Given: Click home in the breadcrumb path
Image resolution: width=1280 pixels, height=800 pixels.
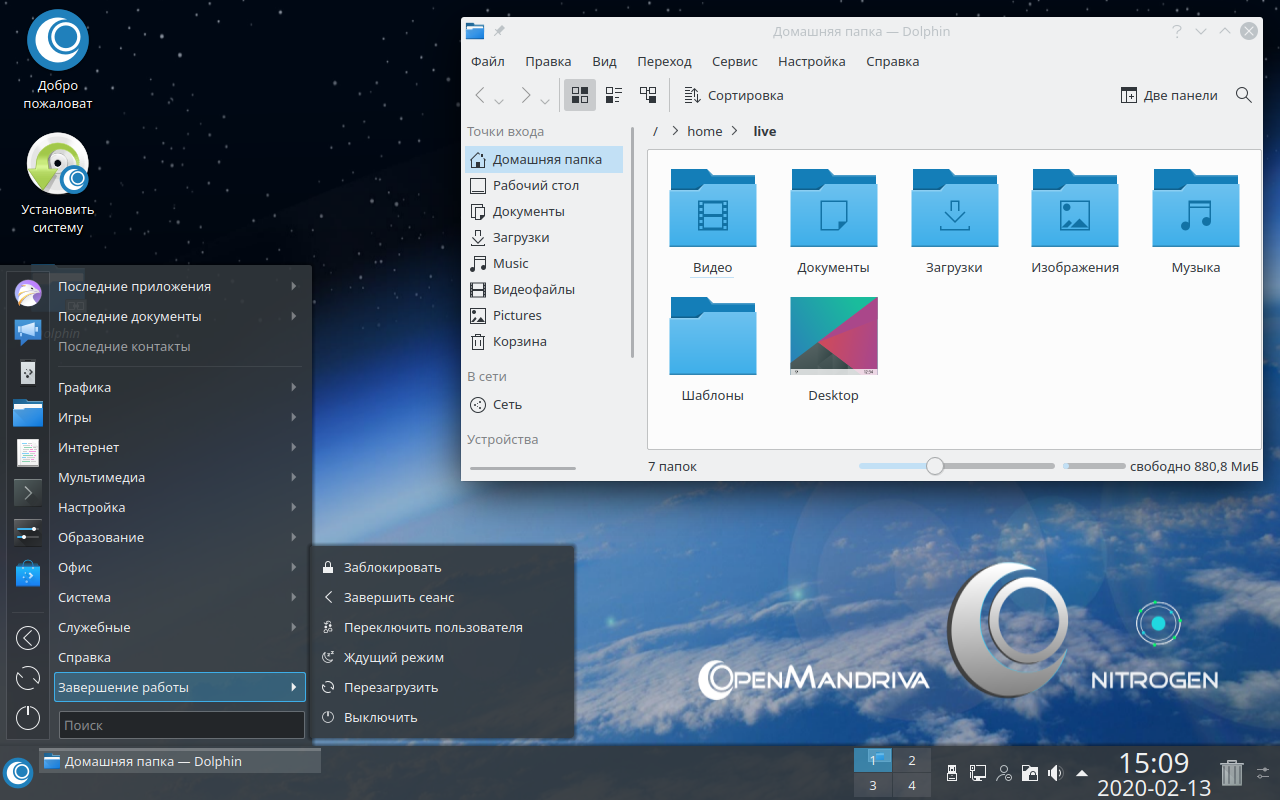Looking at the screenshot, I should click(x=705, y=131).
